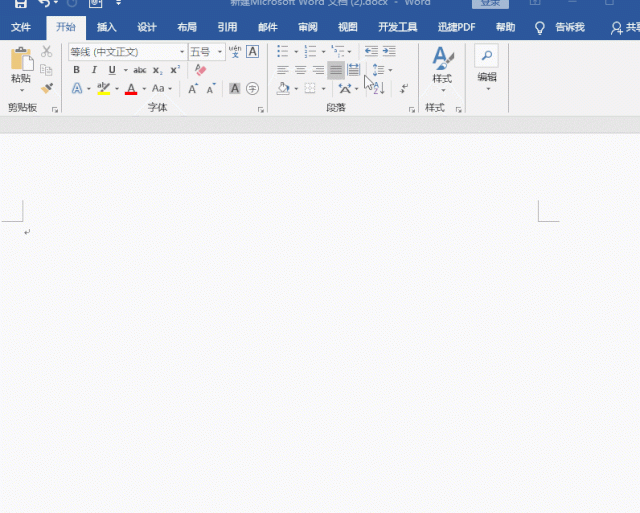This screenshot has width=640, height=513.
Task: Click the character border A icon
Action: click(253, 51)
